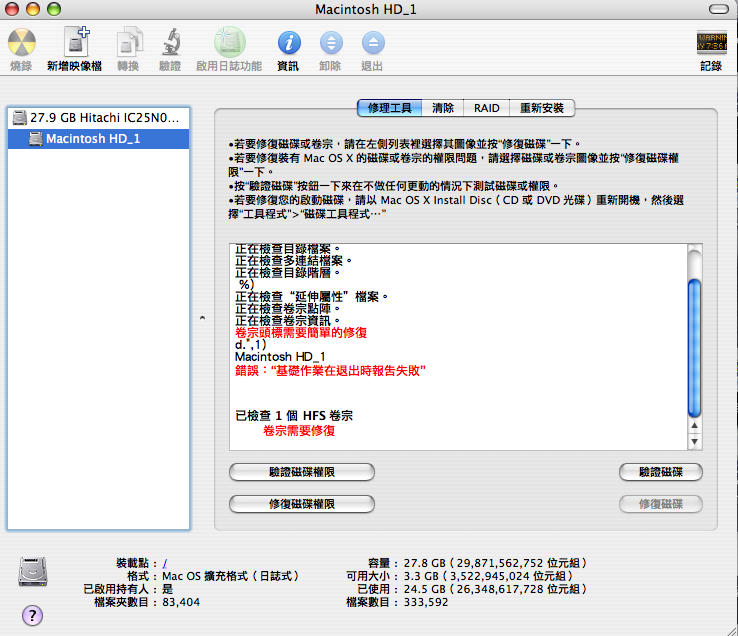Select the Macintosh HD_1 volume
Image resolution: width=738 pixels, height=636 pixels.
click(98, 139)
